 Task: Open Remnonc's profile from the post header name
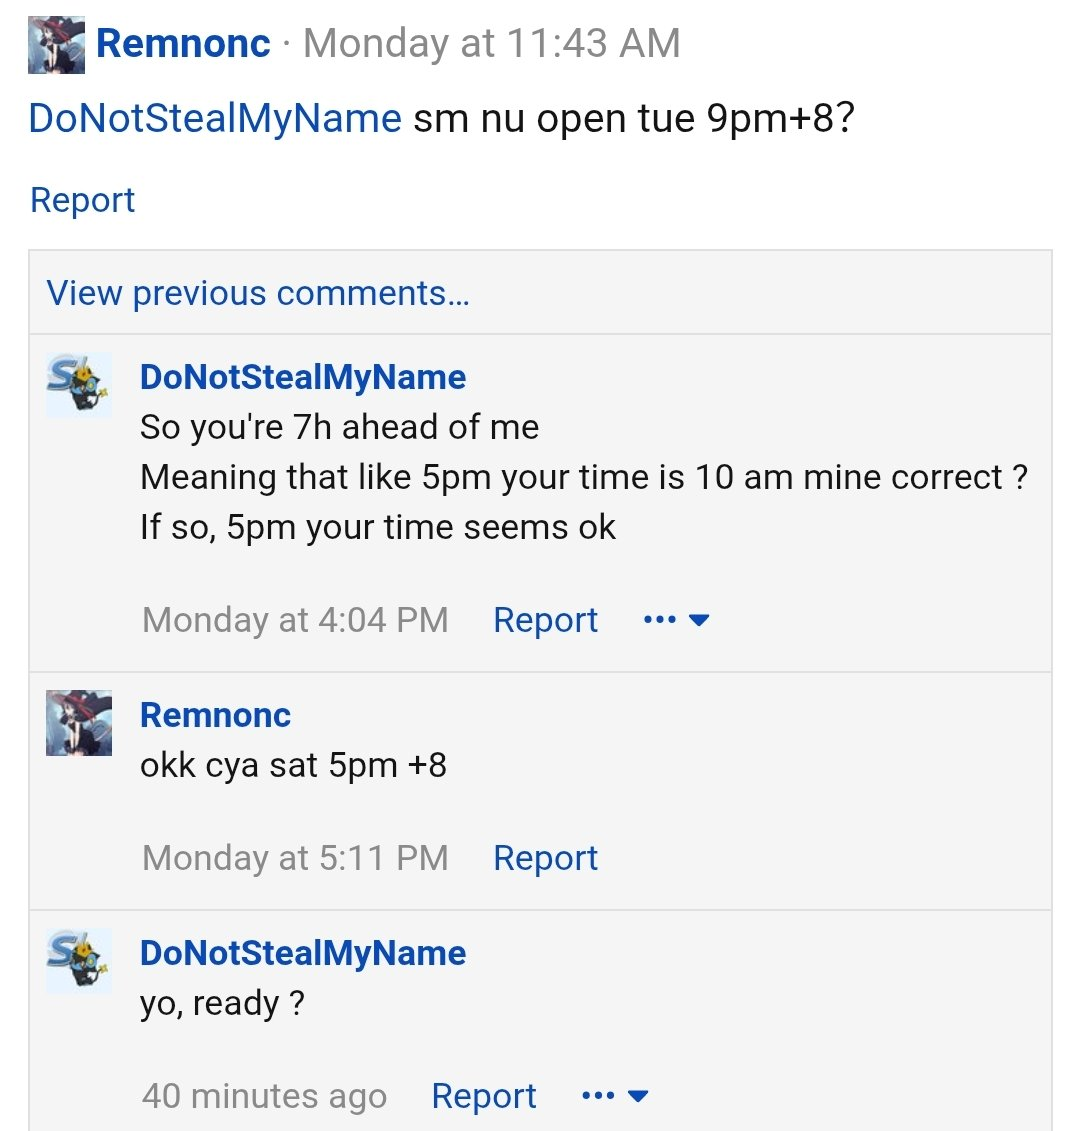tap(183, 43)
